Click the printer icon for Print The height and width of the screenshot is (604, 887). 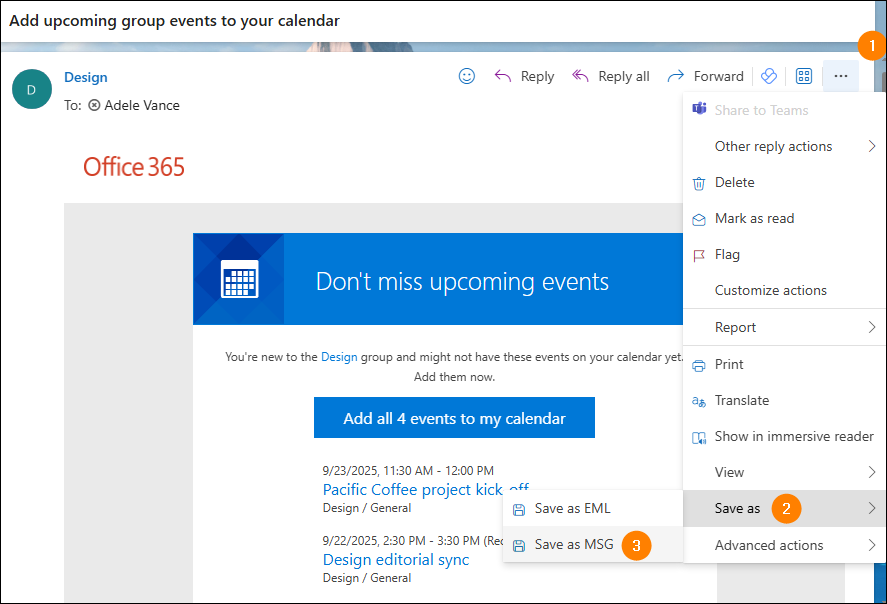(x=699, y=365)
